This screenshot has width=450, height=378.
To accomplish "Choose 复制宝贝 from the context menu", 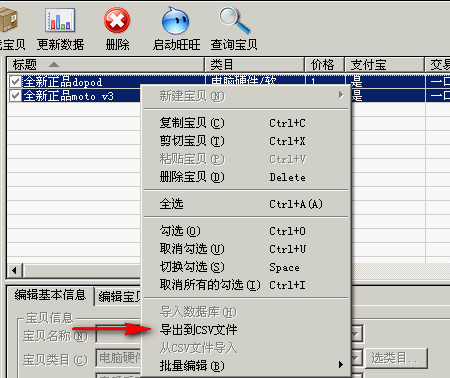I will pyautogui.click(x=246, y=123).
